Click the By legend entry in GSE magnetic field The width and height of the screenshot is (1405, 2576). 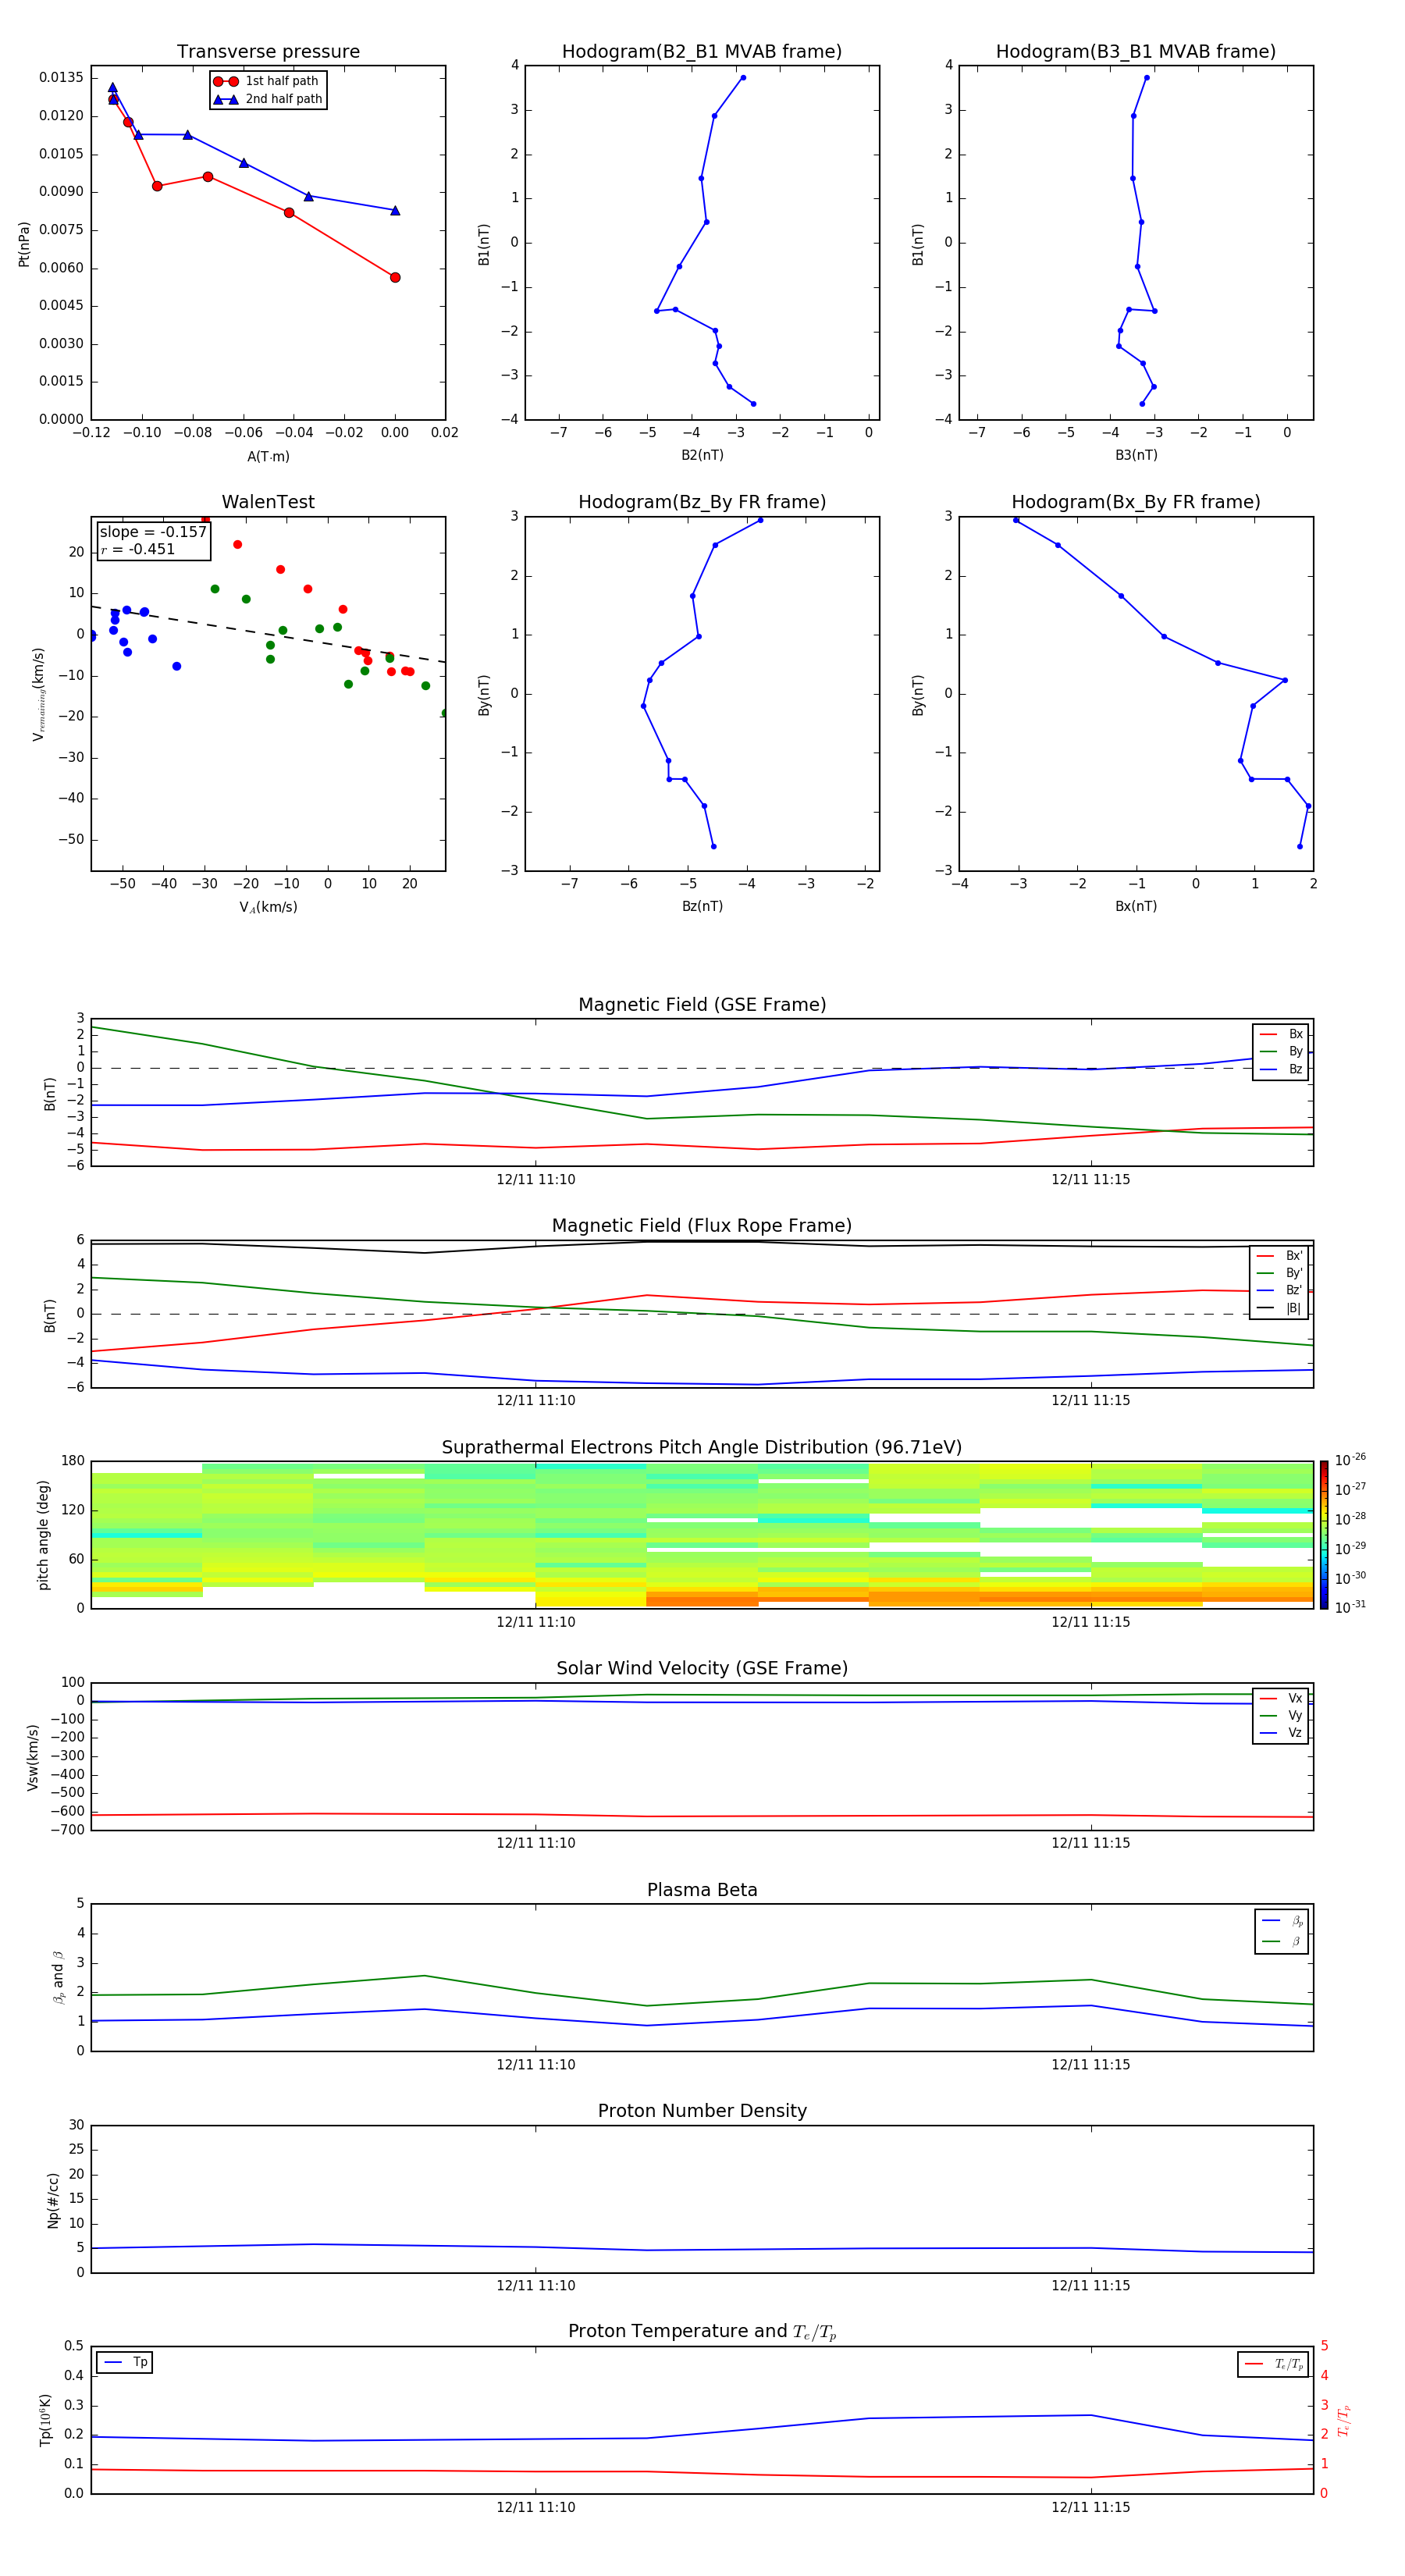coord(1281,1052)
